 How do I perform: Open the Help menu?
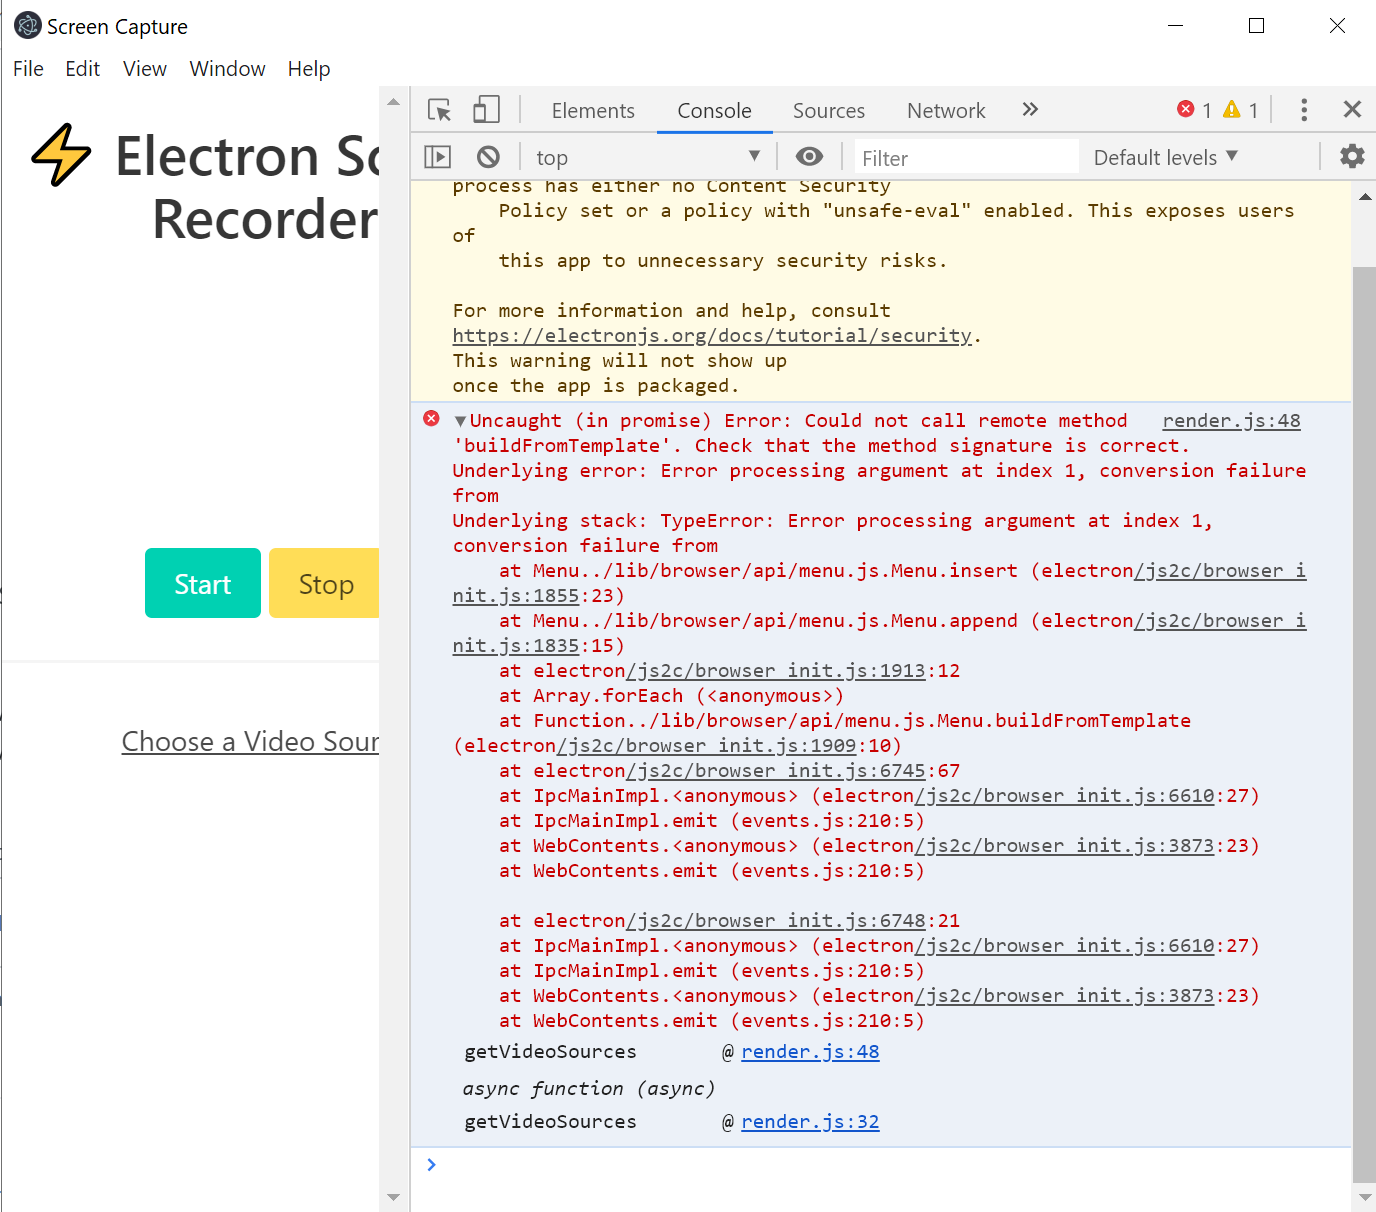(x=308, y=69)
